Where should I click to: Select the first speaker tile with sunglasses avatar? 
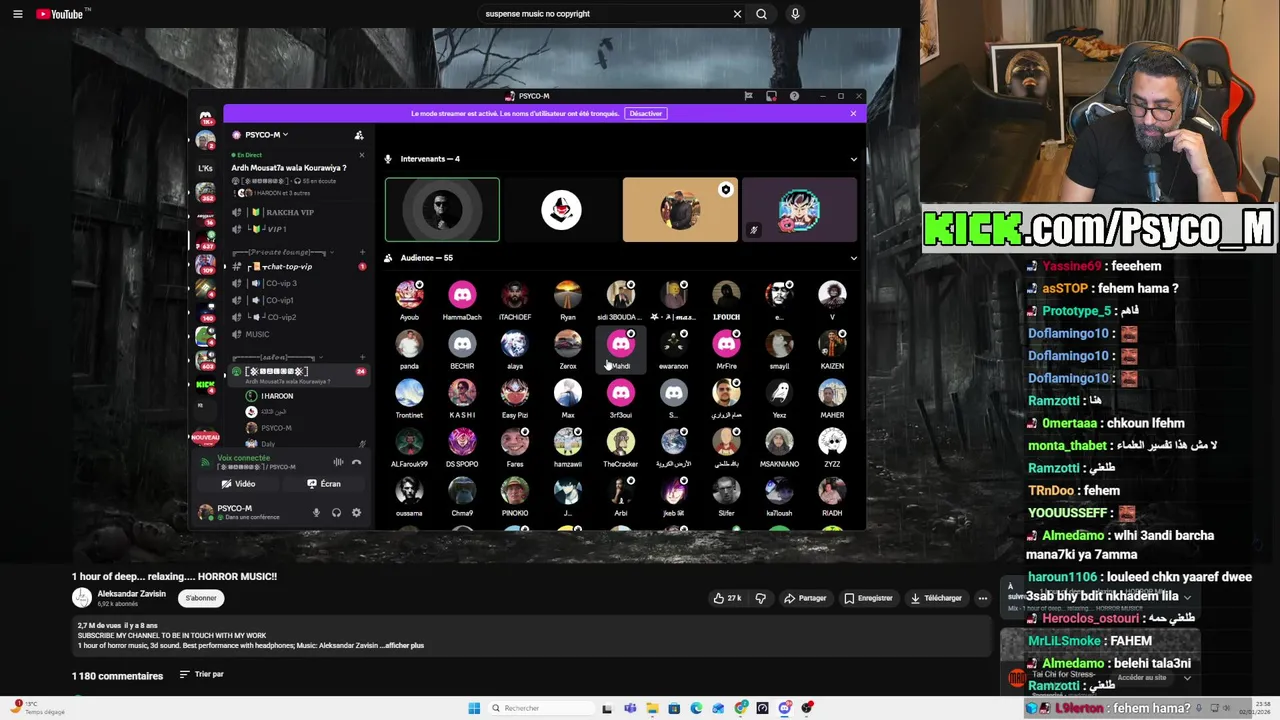(442, 210)
